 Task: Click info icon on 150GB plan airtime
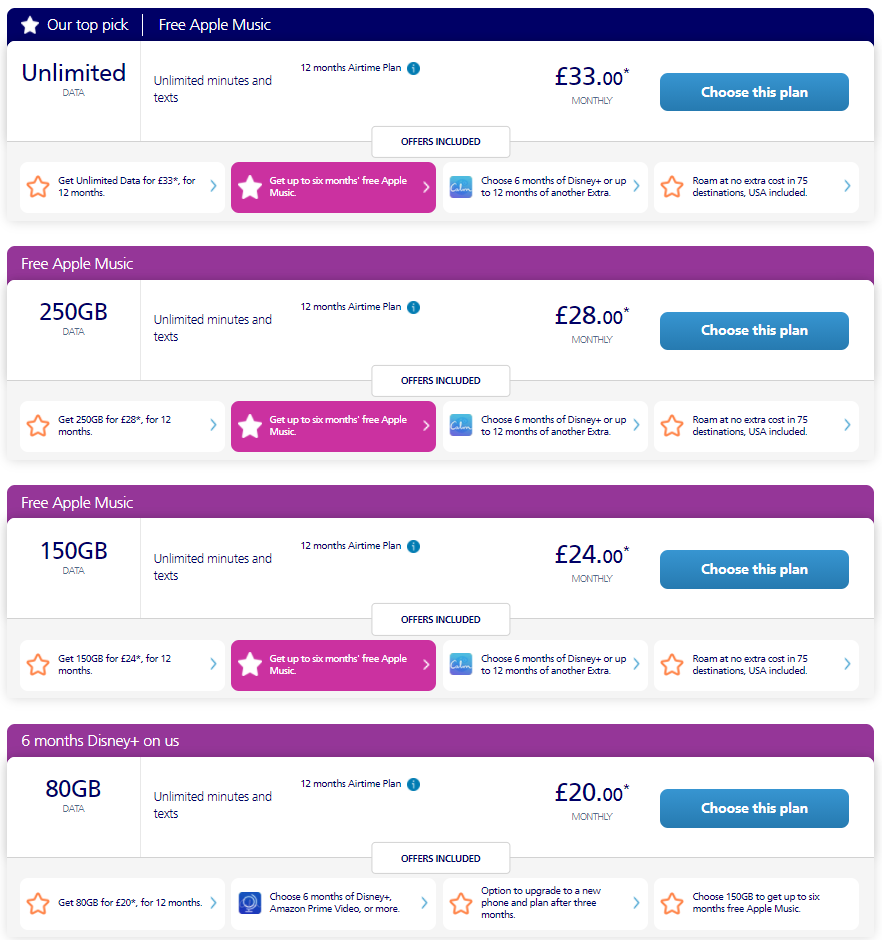(x=414, y=546)
